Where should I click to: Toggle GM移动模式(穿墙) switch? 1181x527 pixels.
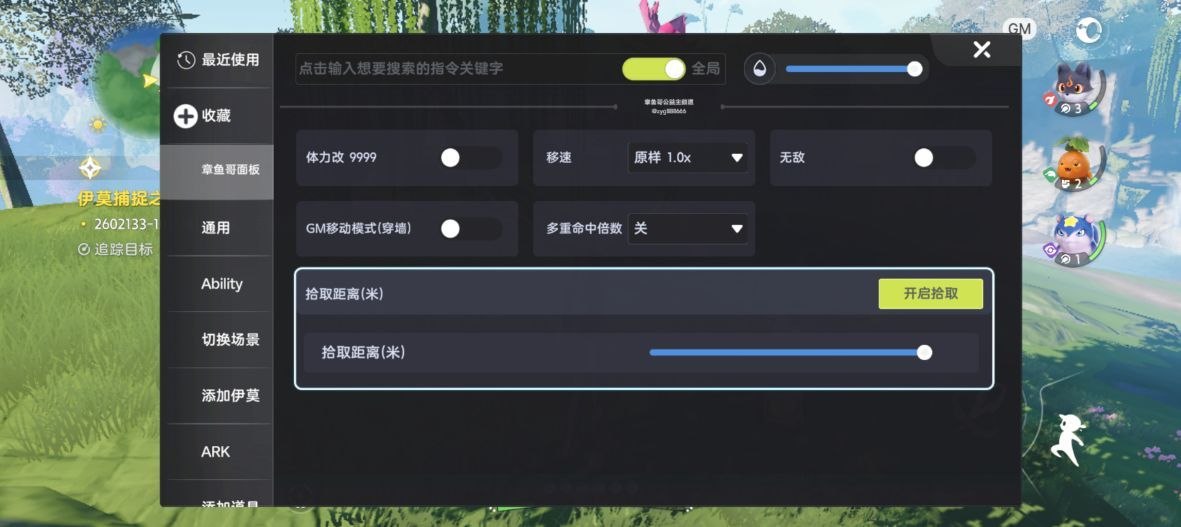(x=471, y=229)
